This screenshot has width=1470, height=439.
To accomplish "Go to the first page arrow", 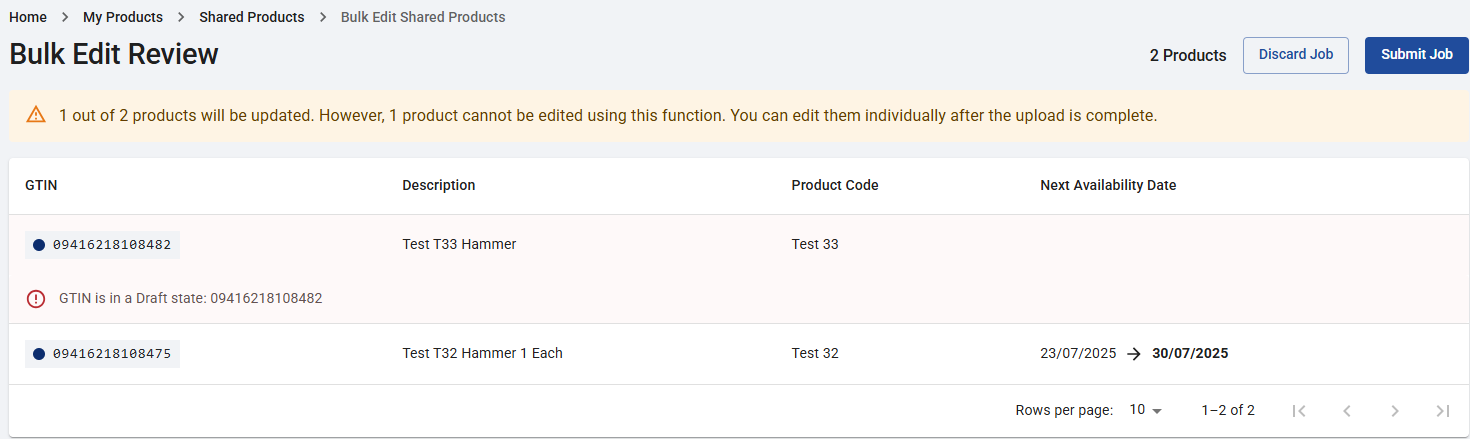I will [x=1299, y=410].
